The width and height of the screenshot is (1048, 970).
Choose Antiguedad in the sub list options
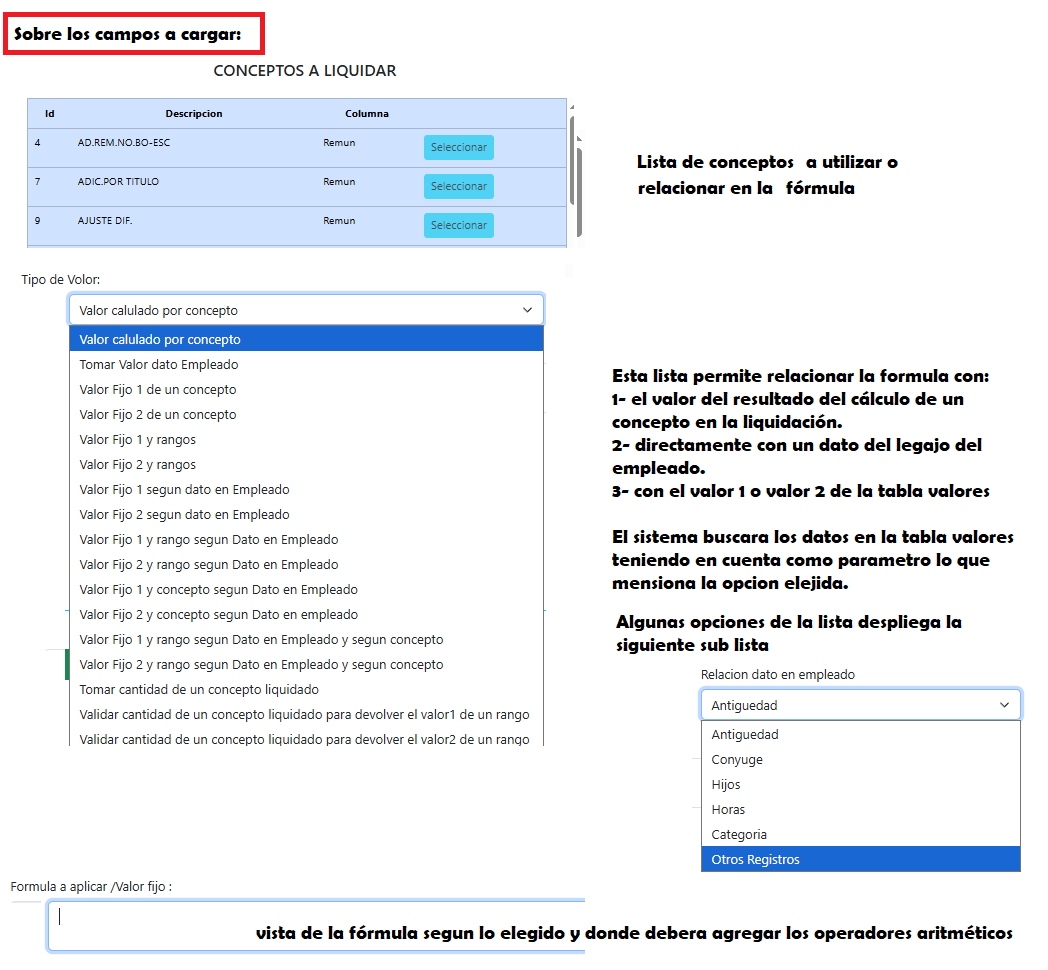coord(861,734)
